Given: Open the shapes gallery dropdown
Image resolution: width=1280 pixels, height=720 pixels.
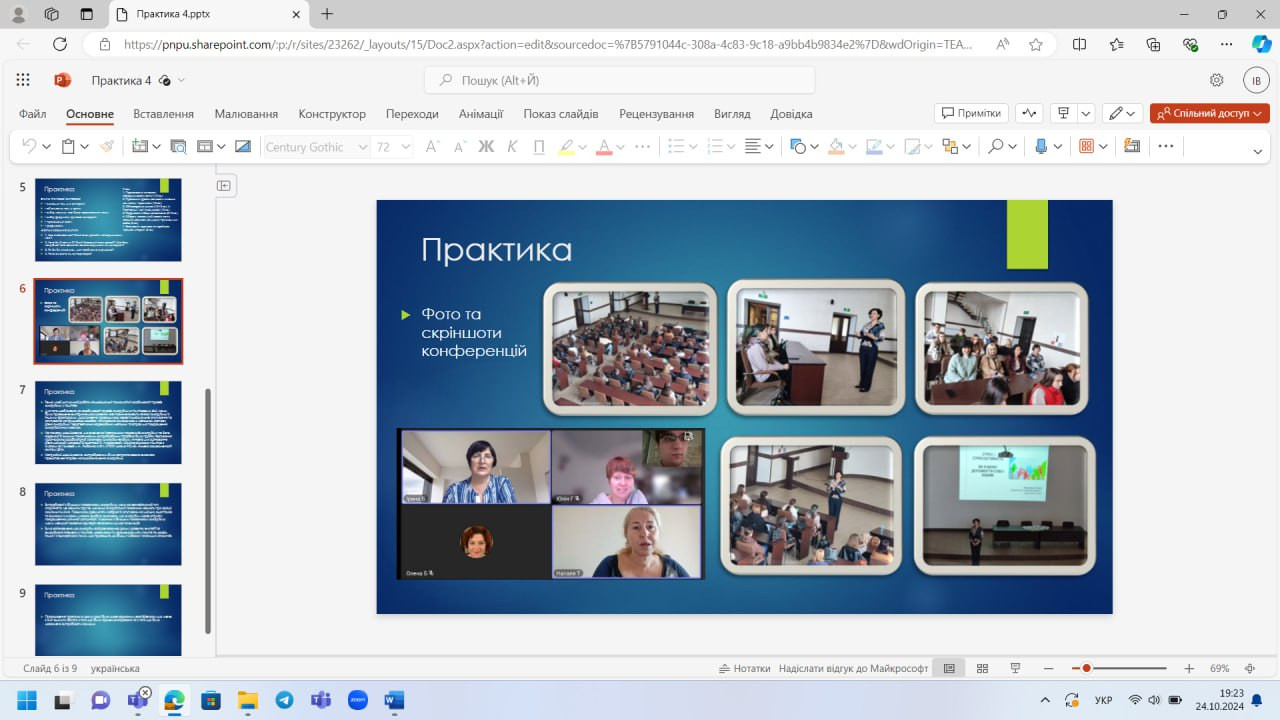Looking at the screenshot, I should [815, 146].
